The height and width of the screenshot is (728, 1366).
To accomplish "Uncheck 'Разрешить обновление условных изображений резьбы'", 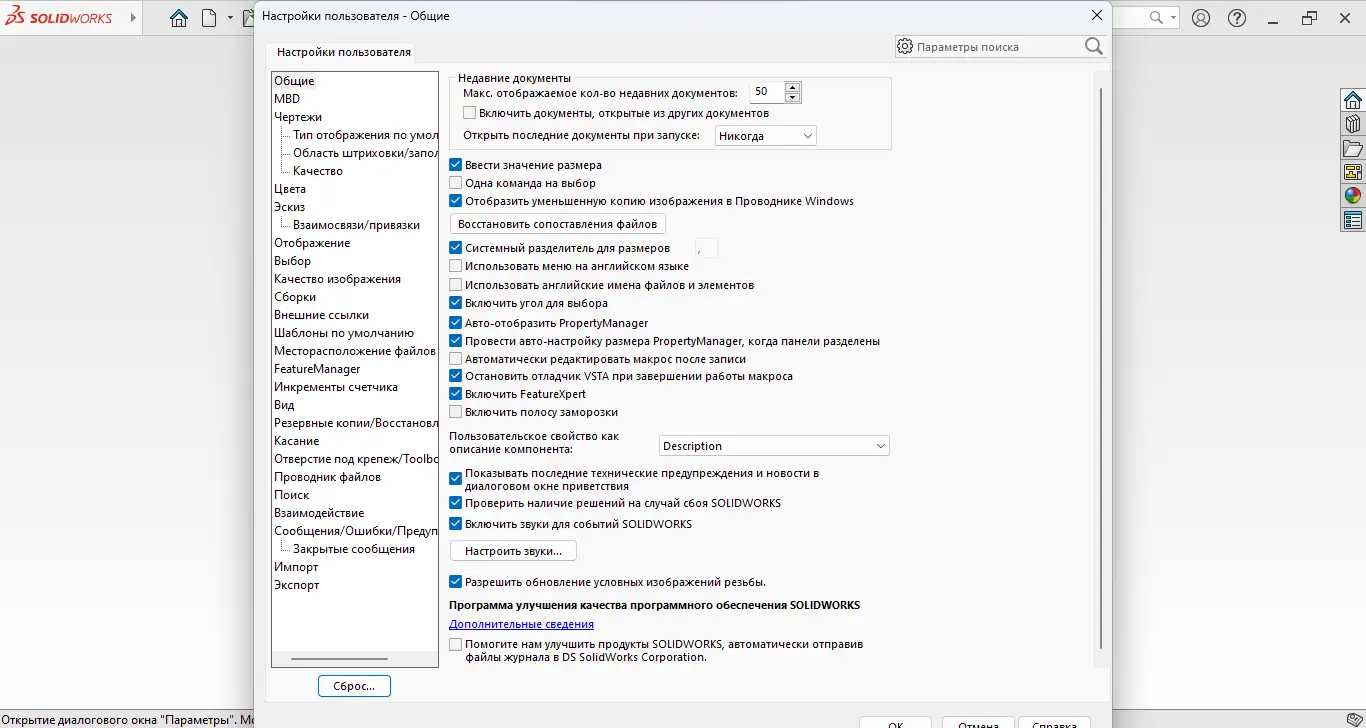I will tap(456, 582).
